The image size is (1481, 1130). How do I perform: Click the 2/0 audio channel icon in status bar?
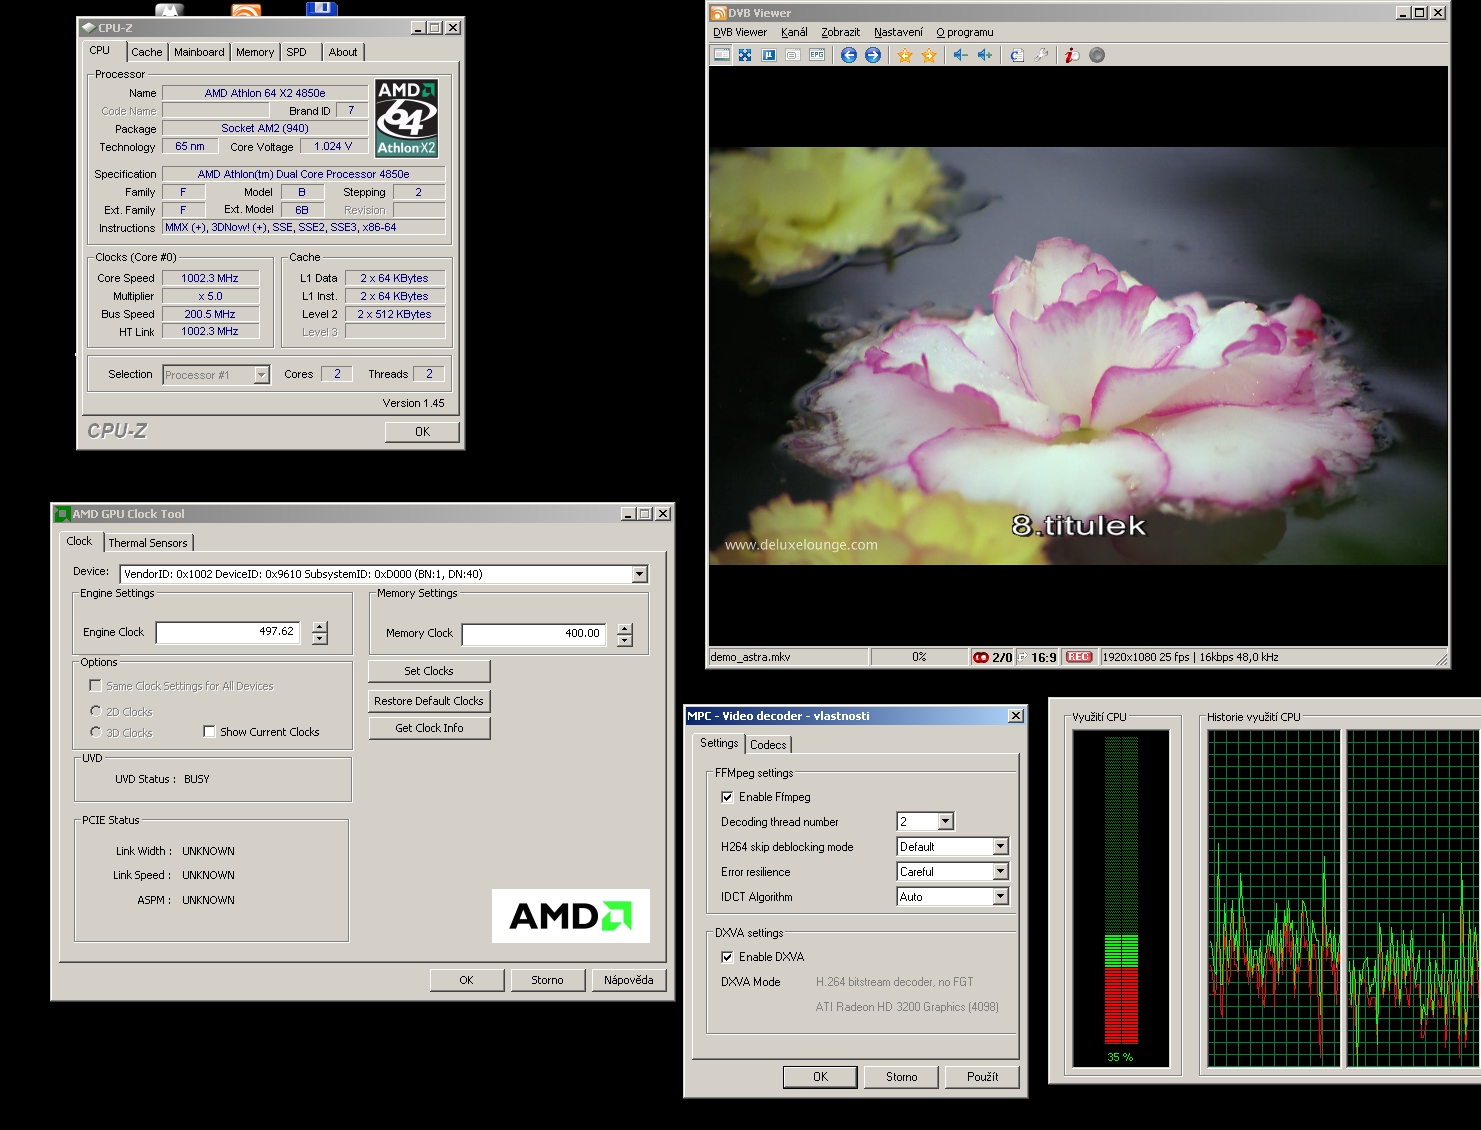(x=993, y=657)
